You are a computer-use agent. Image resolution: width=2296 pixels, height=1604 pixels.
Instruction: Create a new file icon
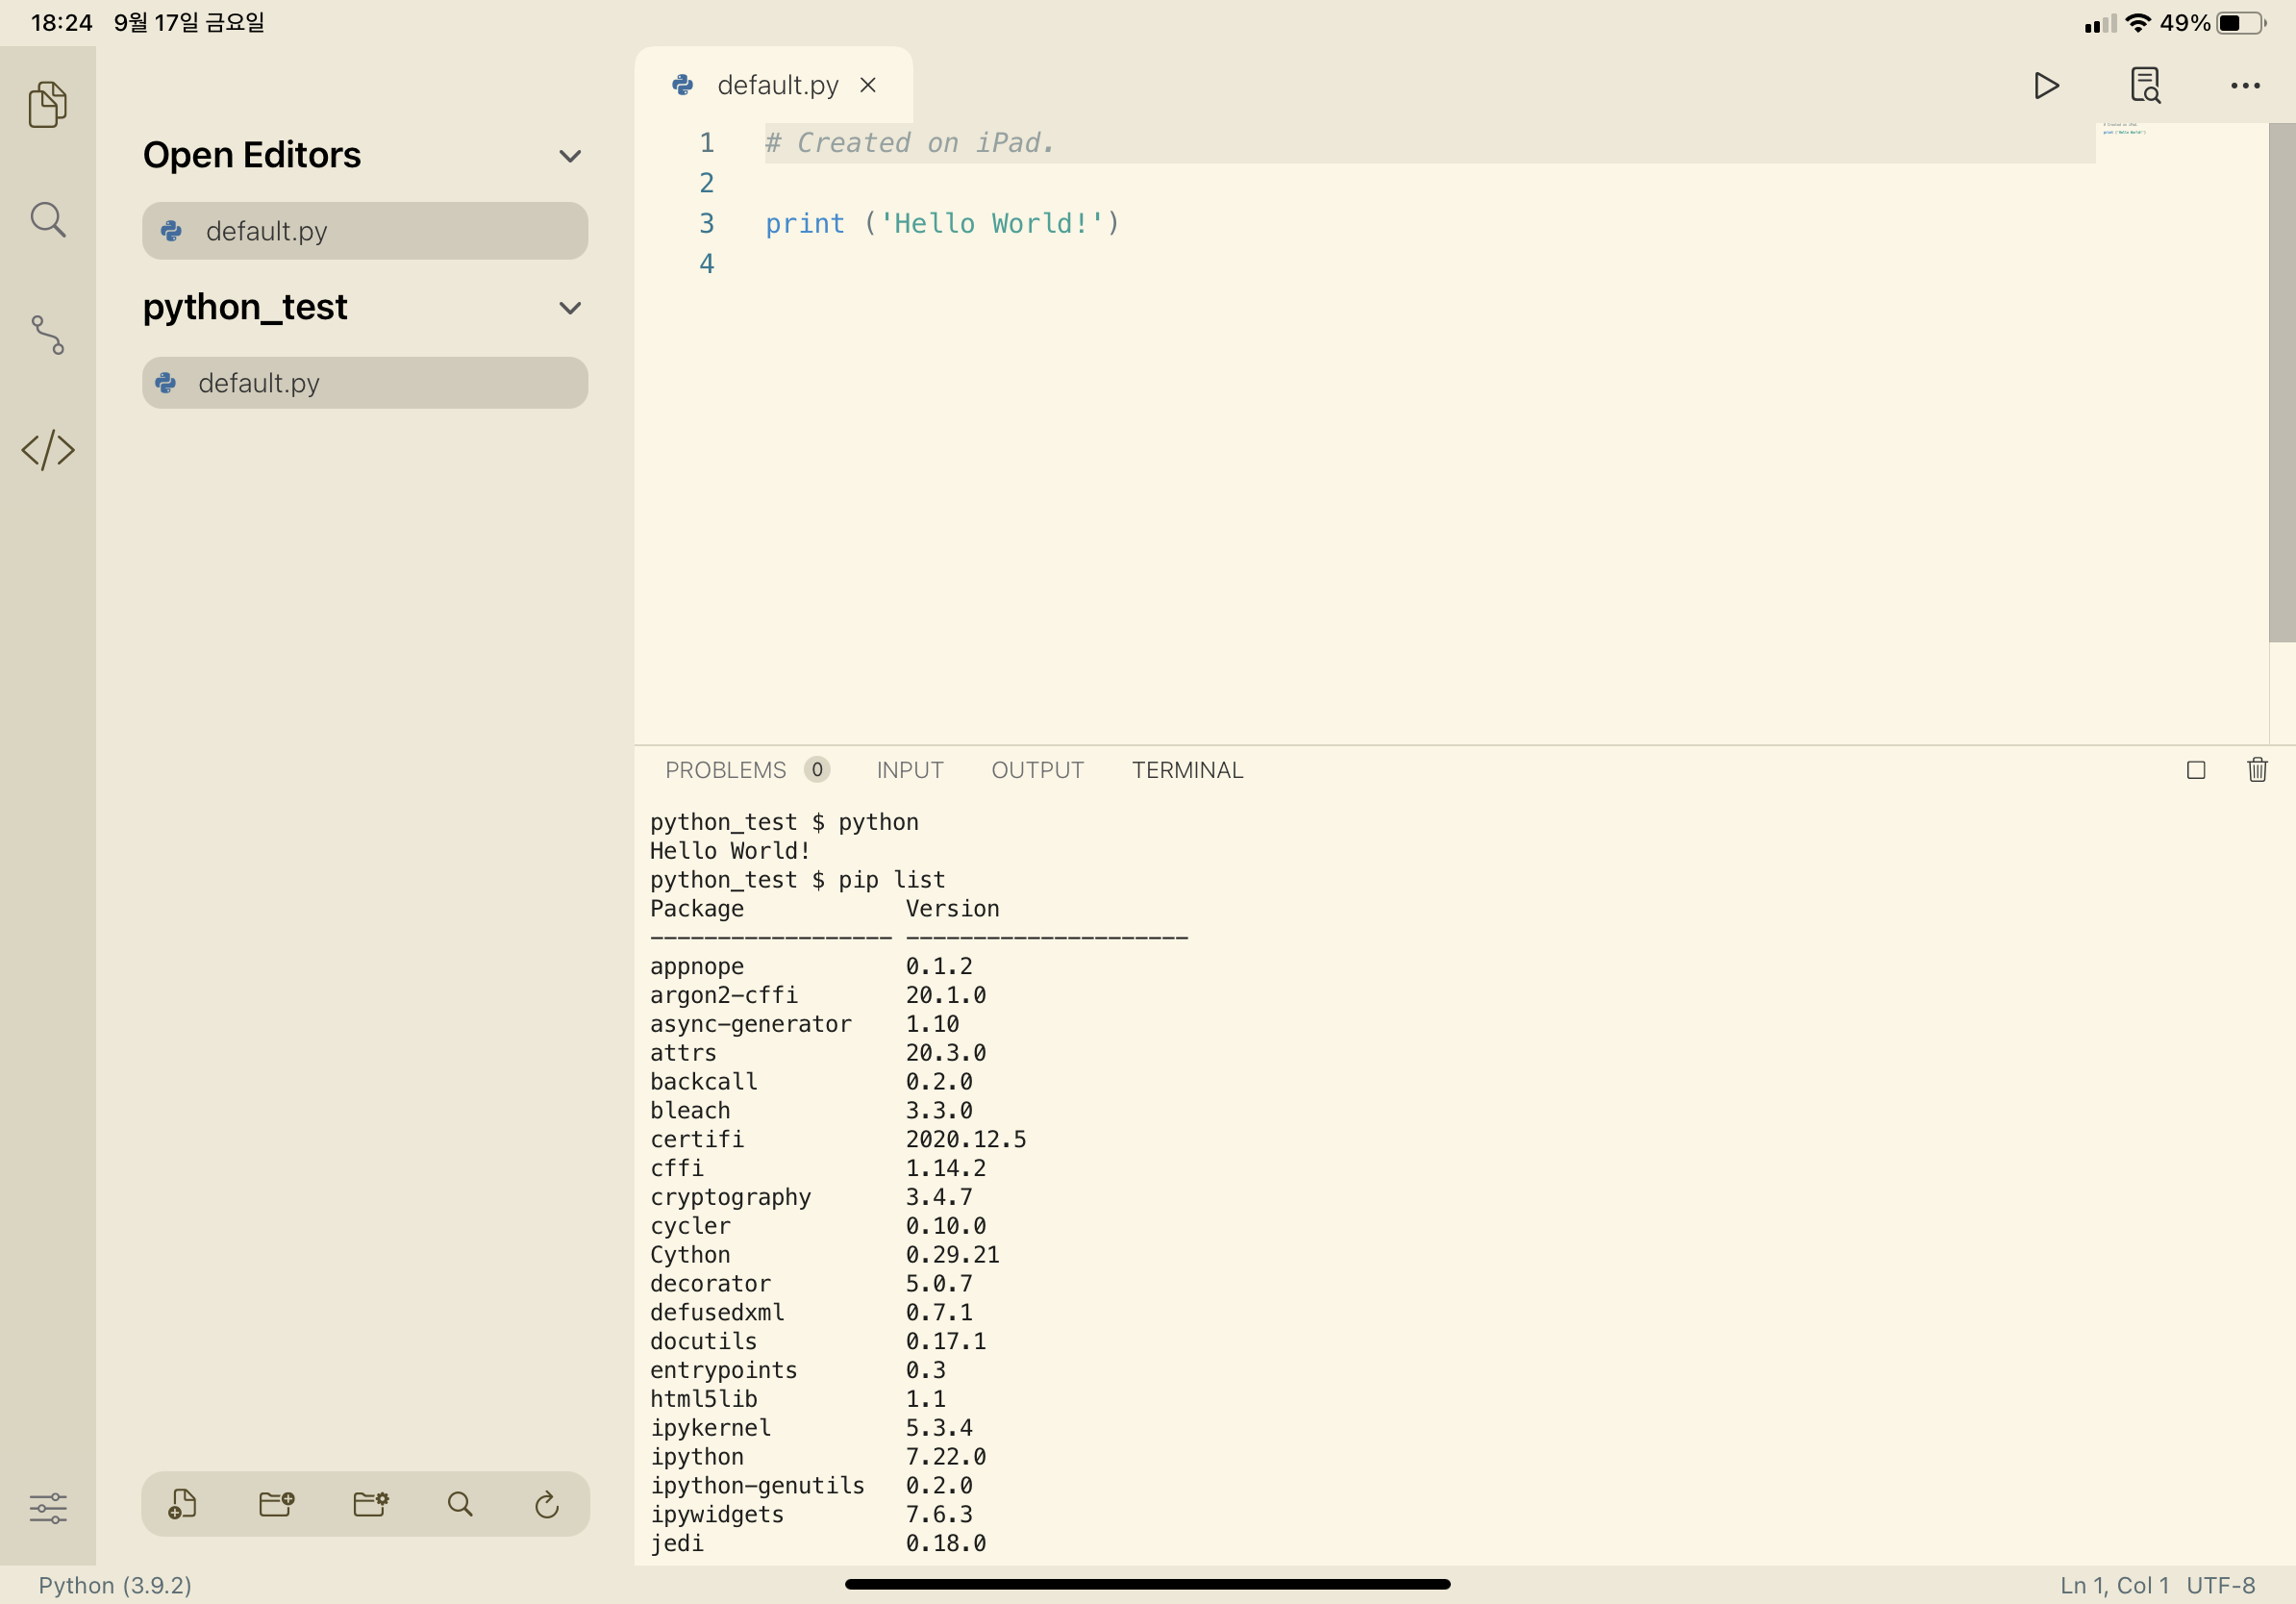182,1504
